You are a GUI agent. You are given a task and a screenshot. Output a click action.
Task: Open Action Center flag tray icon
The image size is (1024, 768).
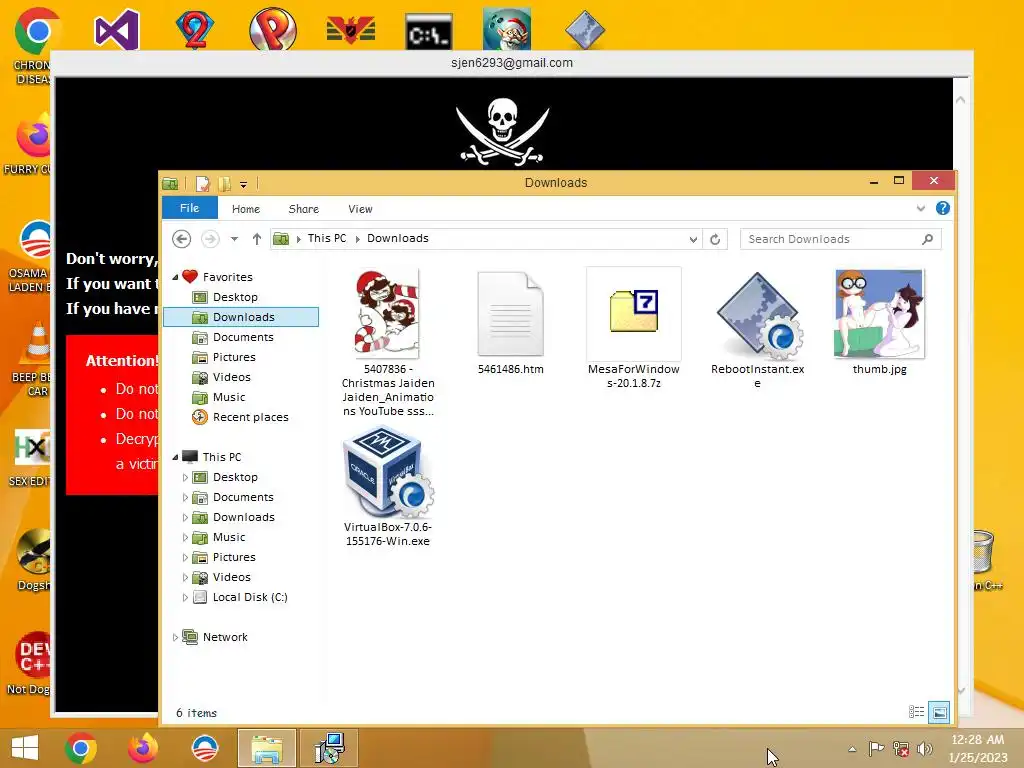click(x=876, y=749)
